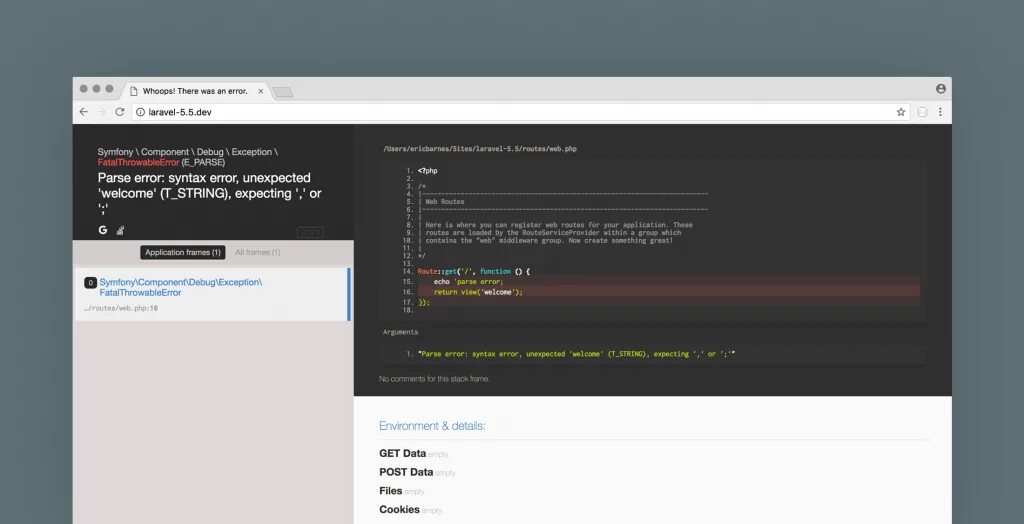The height and width of the screenshot is (524, 1024).
Task: Click code line 14 Route::get
Action: point(473,271)
